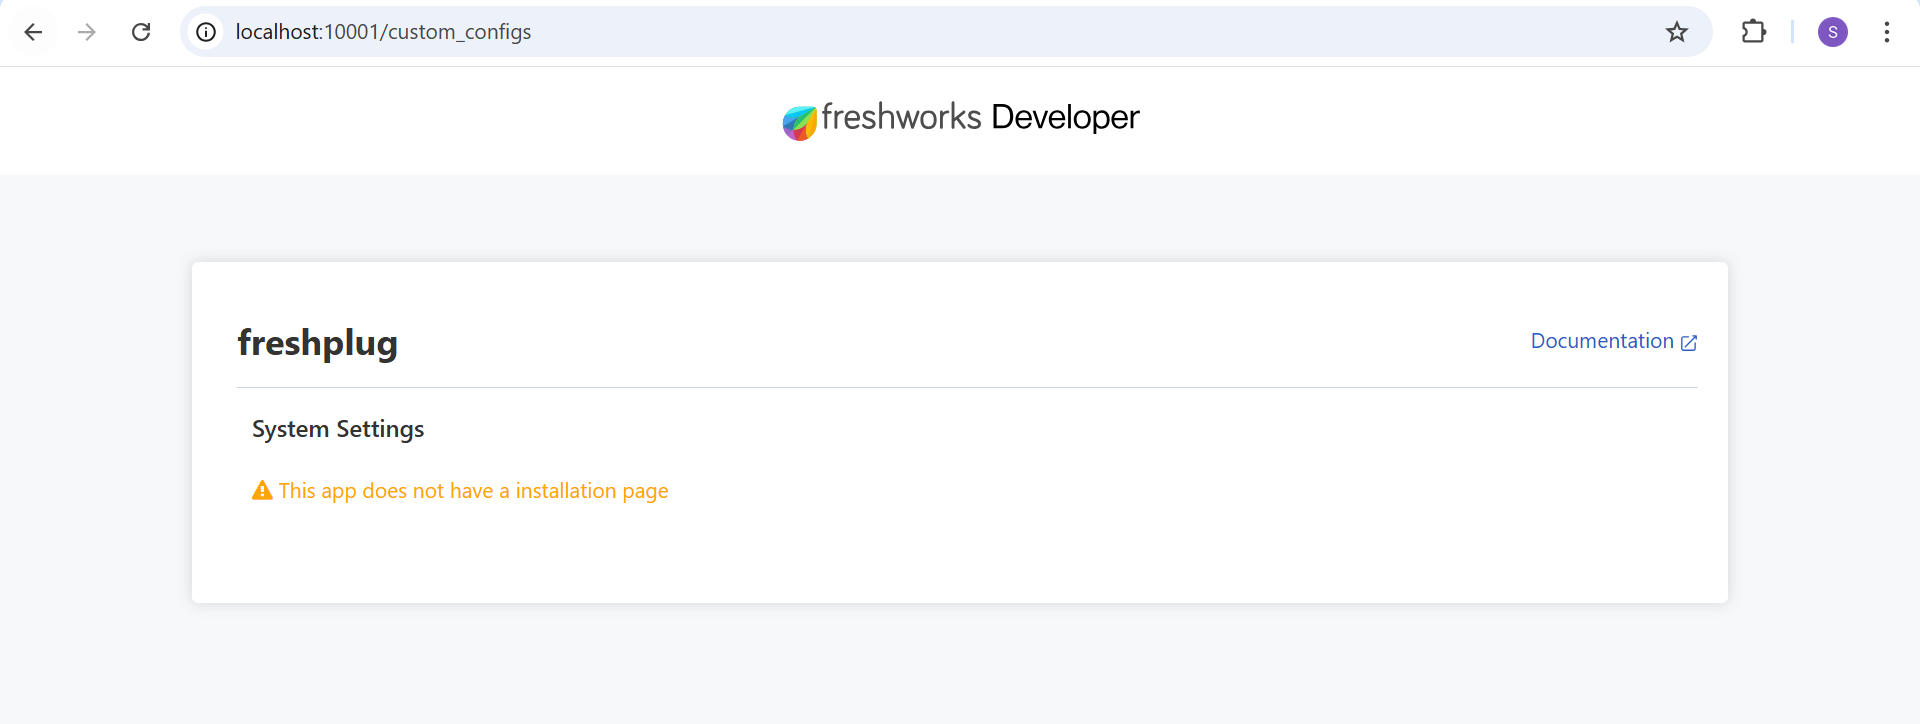
Task: Click empty space below the warning message
Action: 960,555
